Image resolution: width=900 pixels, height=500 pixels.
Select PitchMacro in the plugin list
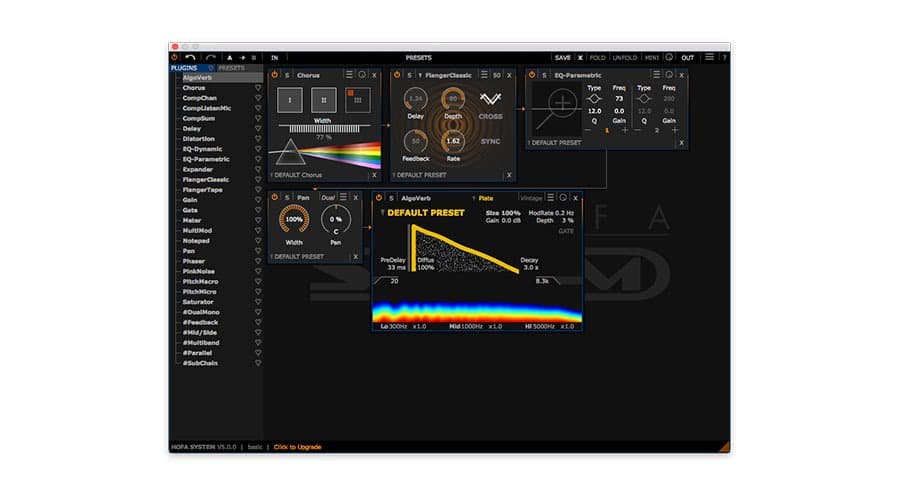[200, 281]
